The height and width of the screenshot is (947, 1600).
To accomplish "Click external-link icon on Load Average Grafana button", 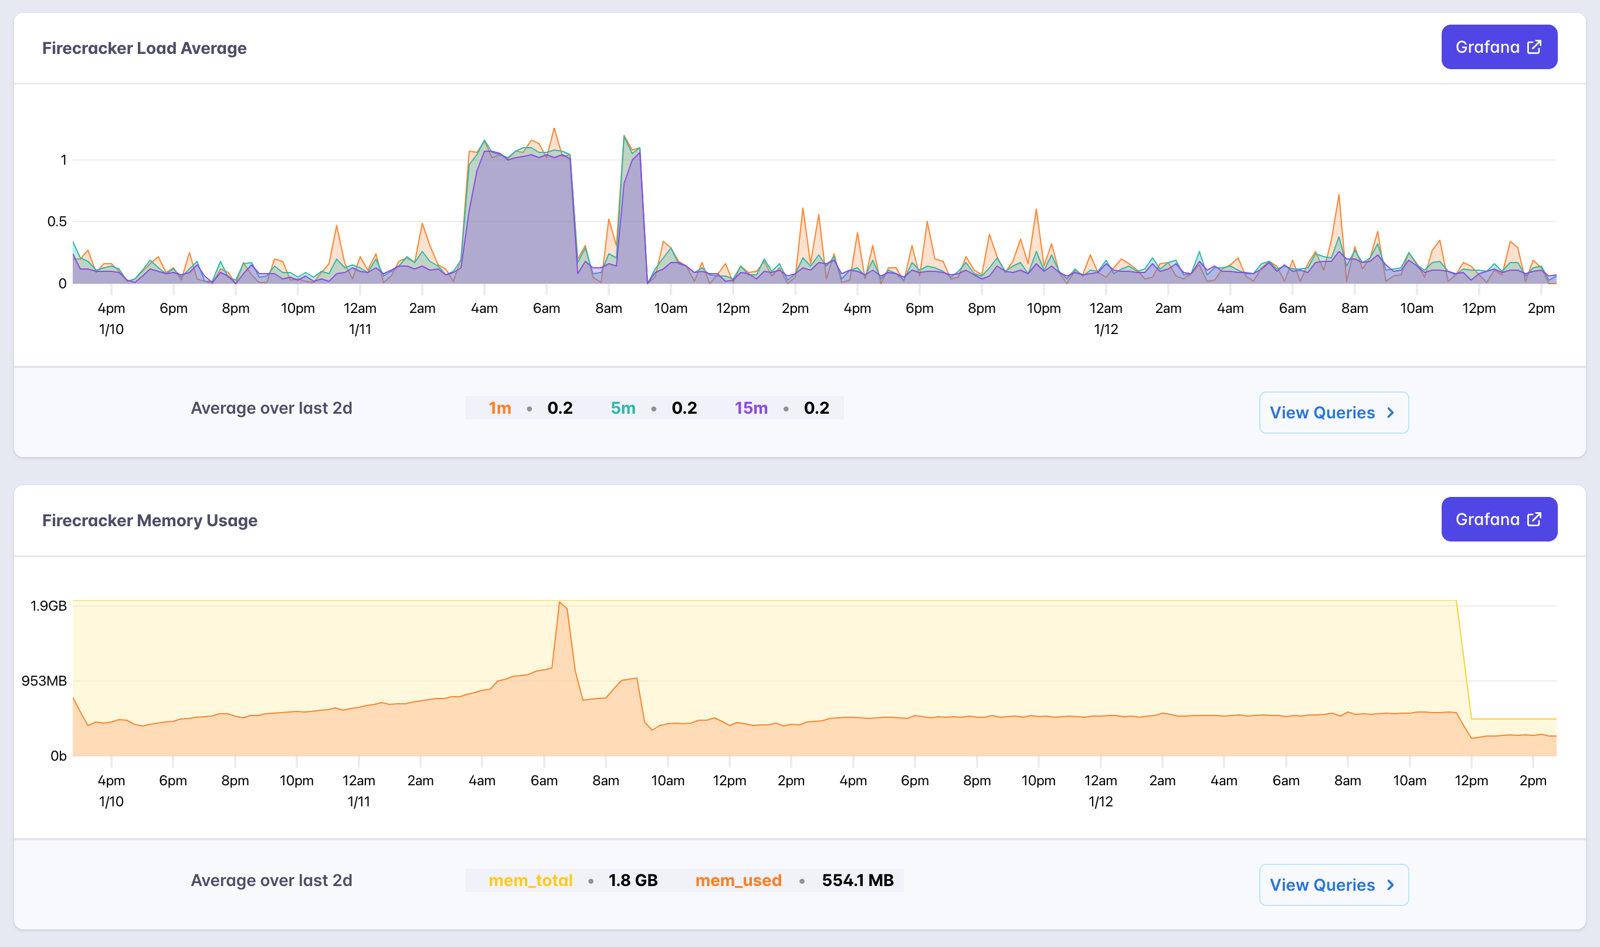I will pos(1535,47).
